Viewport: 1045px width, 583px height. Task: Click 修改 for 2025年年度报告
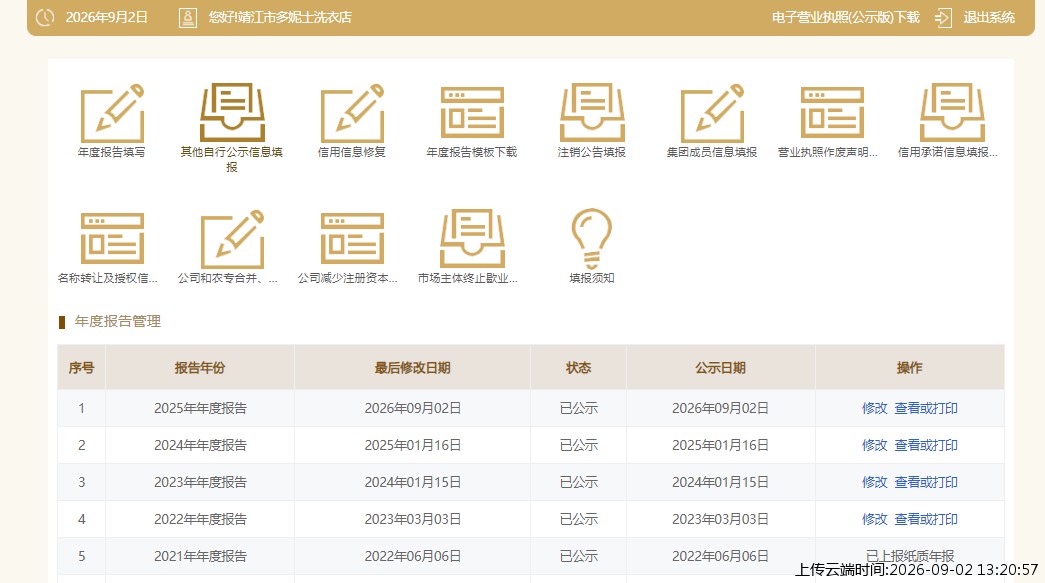(874, 408)
